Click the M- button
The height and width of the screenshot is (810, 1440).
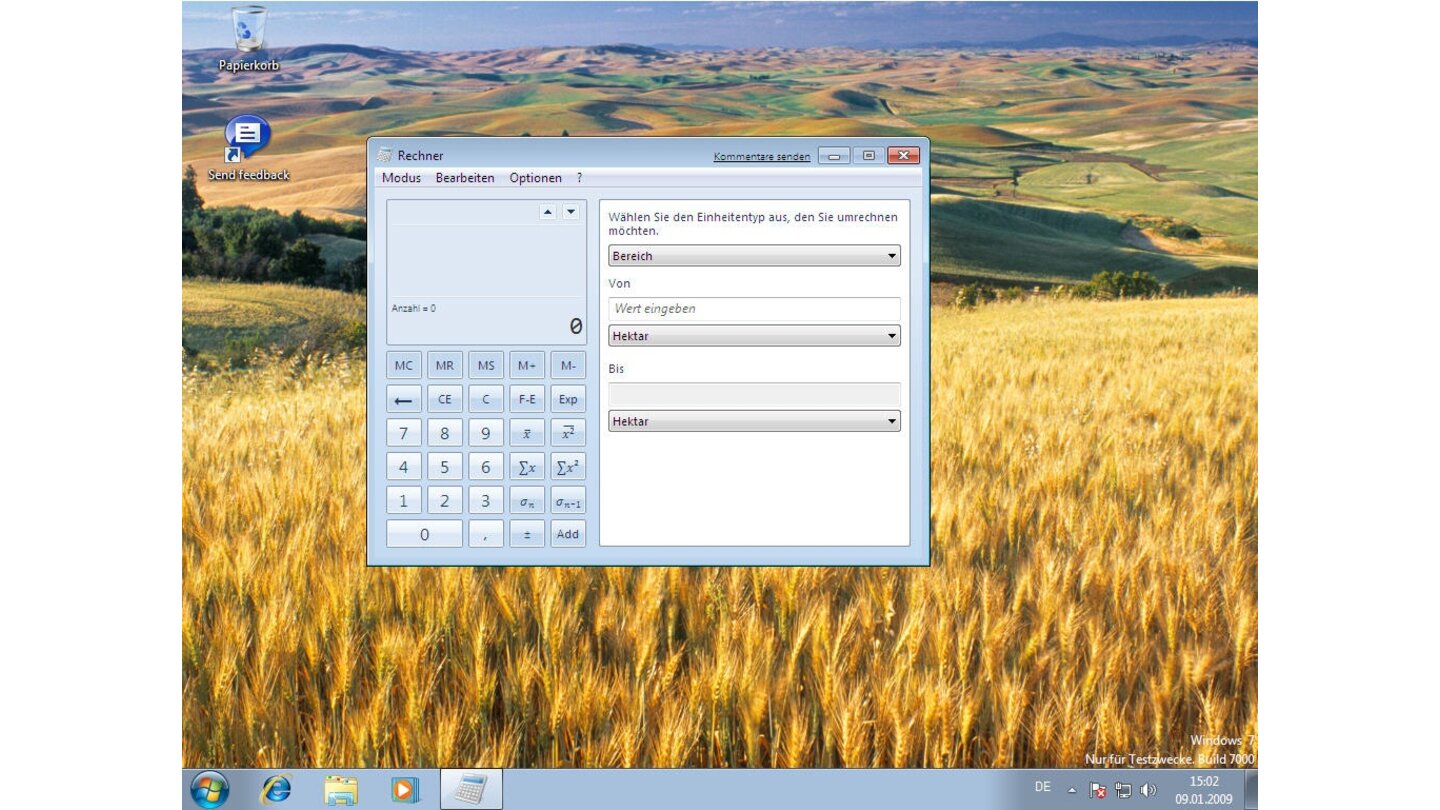click(568, 365)
